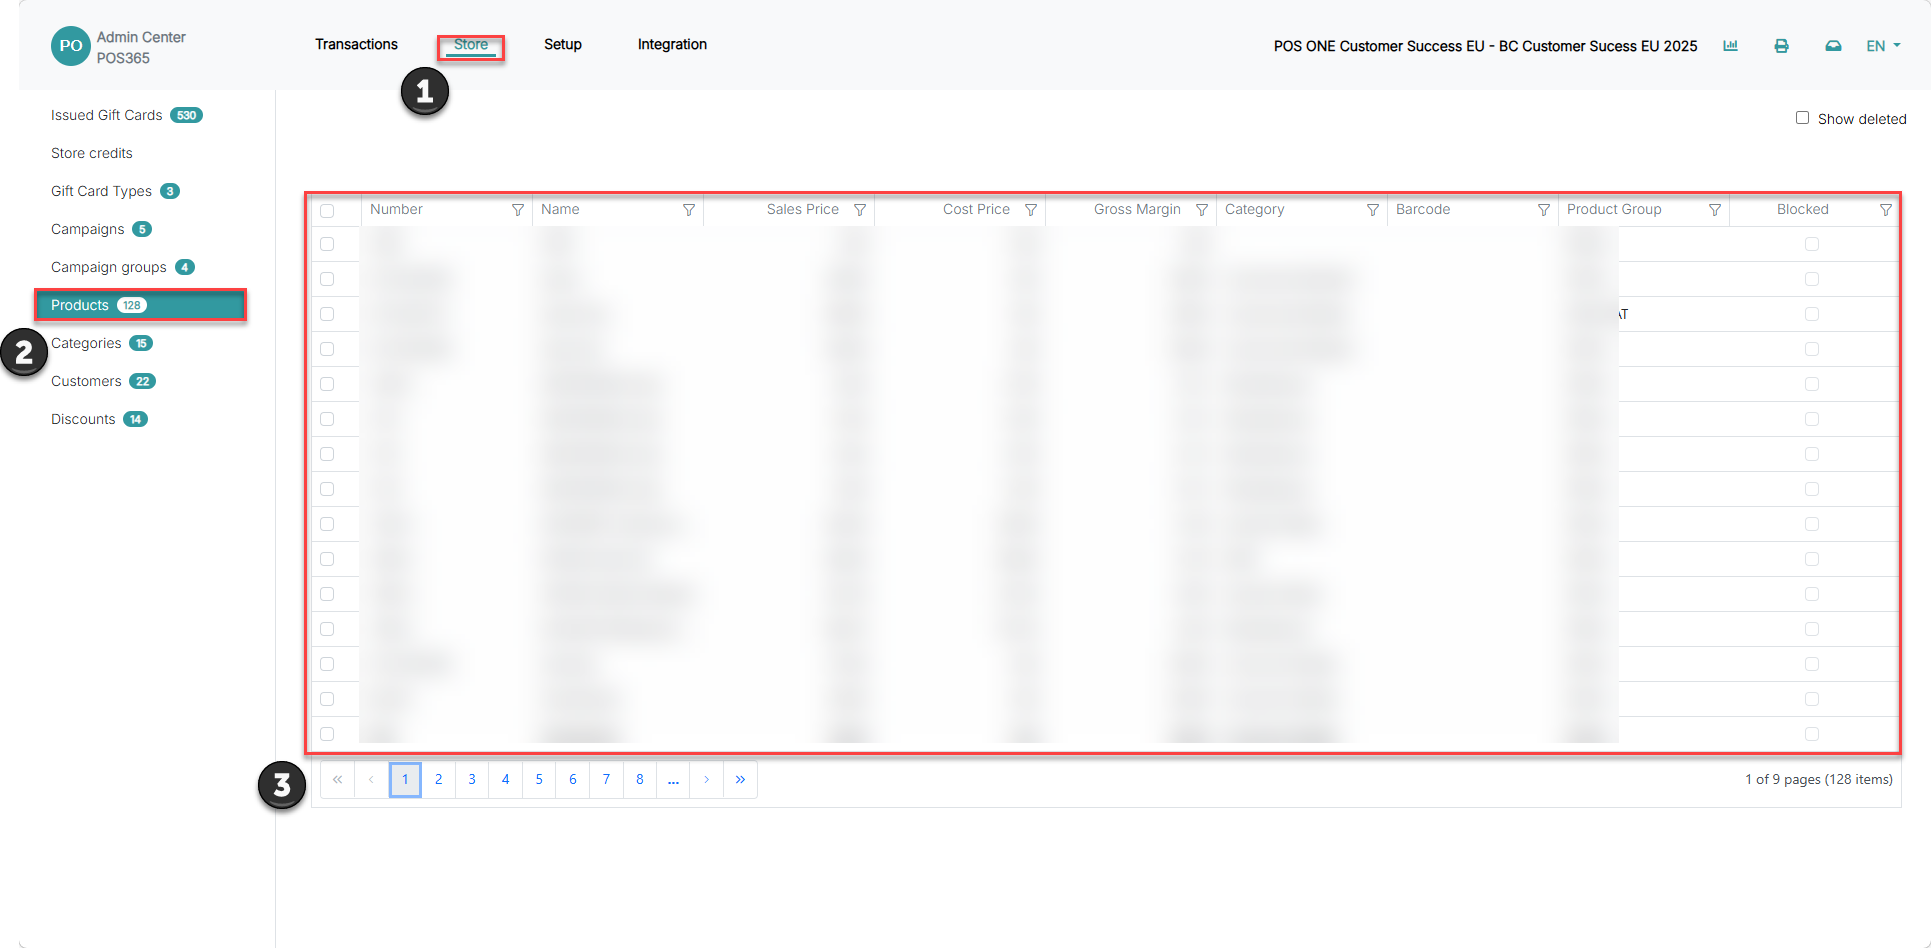Click the PO avatar logo
Screen dimensions: 1931x948
pyautogui.click(x=70, y=46)
